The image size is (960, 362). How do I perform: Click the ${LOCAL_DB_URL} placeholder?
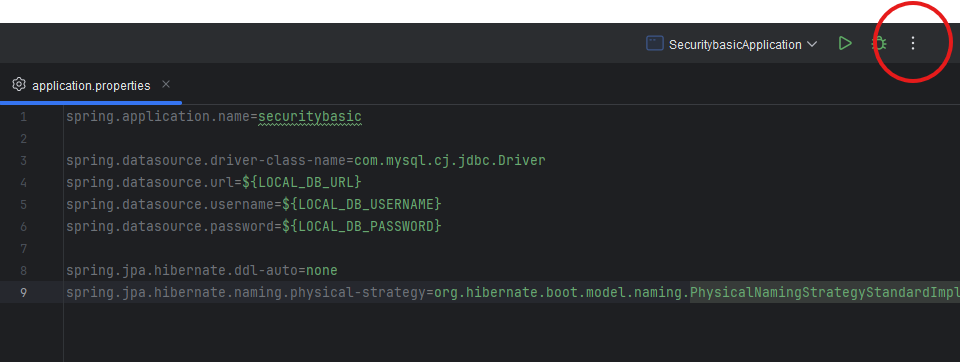[302, 183]
